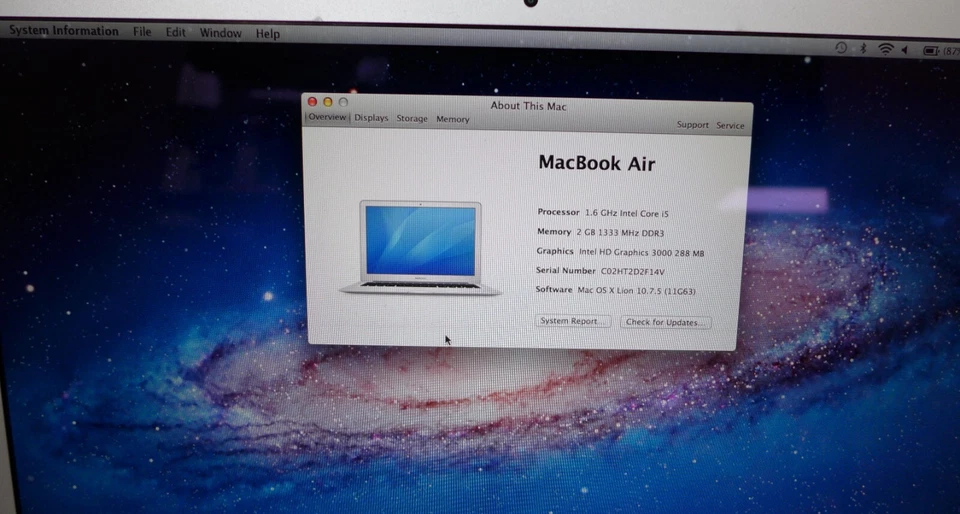Click the Processor value 1.6 GHz Intel Core i5
The image size is (960, 514).
coord(627,213)
